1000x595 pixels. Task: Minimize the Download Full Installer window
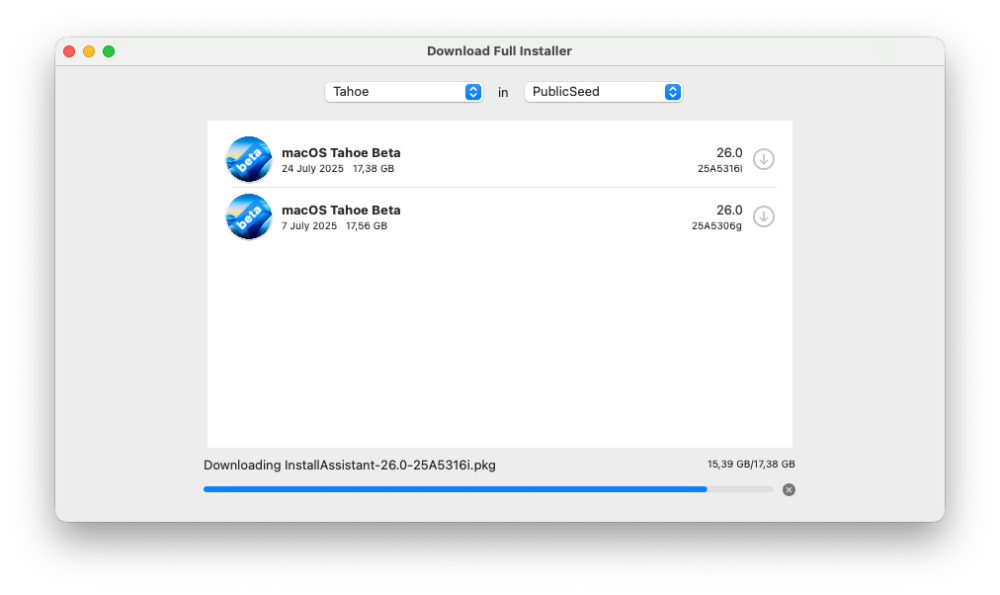(x=89, y=51)
